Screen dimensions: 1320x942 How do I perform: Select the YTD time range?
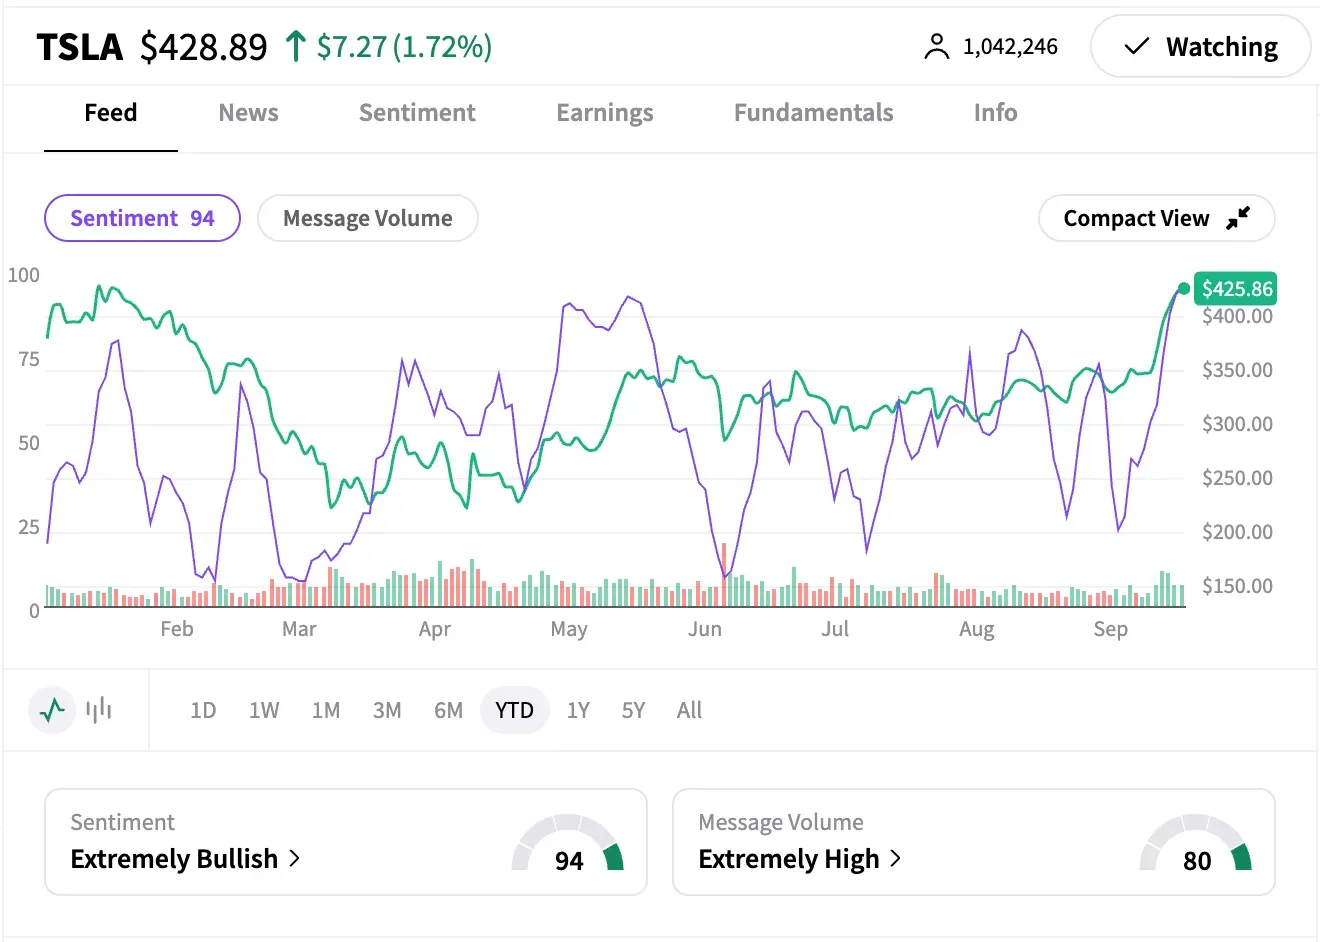514,710
